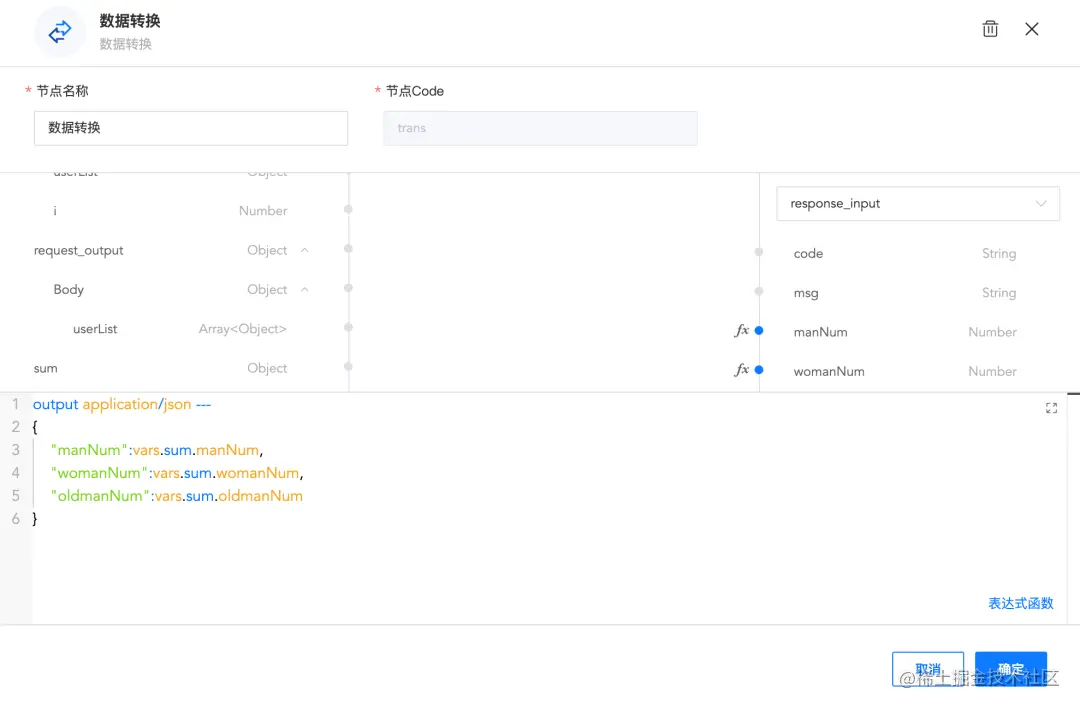The height and width of the screenshot is (709, 1080).
Task: Select the Body tree row
Action: point(172,289)
